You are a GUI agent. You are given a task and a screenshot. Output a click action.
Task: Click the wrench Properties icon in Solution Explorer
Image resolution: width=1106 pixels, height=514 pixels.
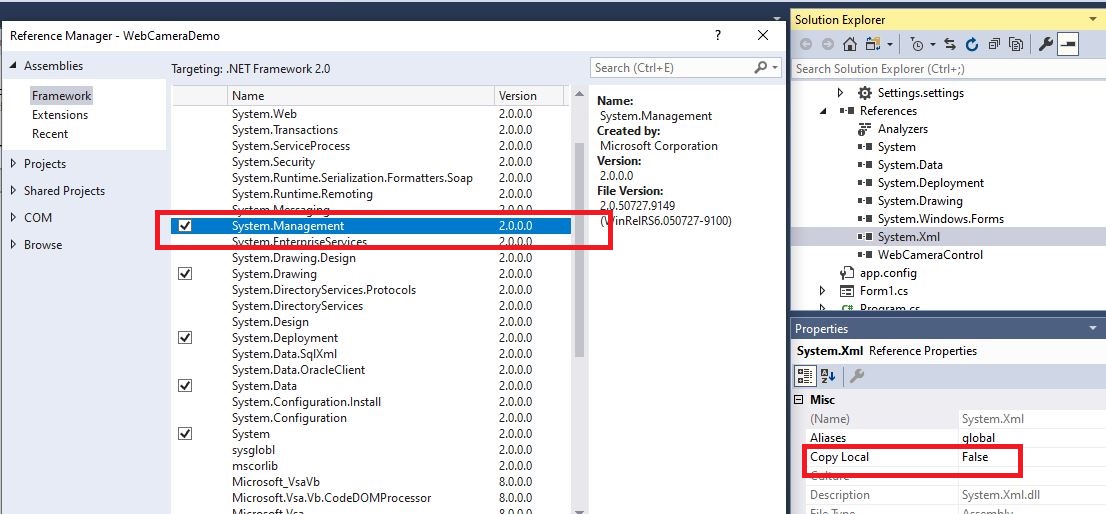(1046, 44)
